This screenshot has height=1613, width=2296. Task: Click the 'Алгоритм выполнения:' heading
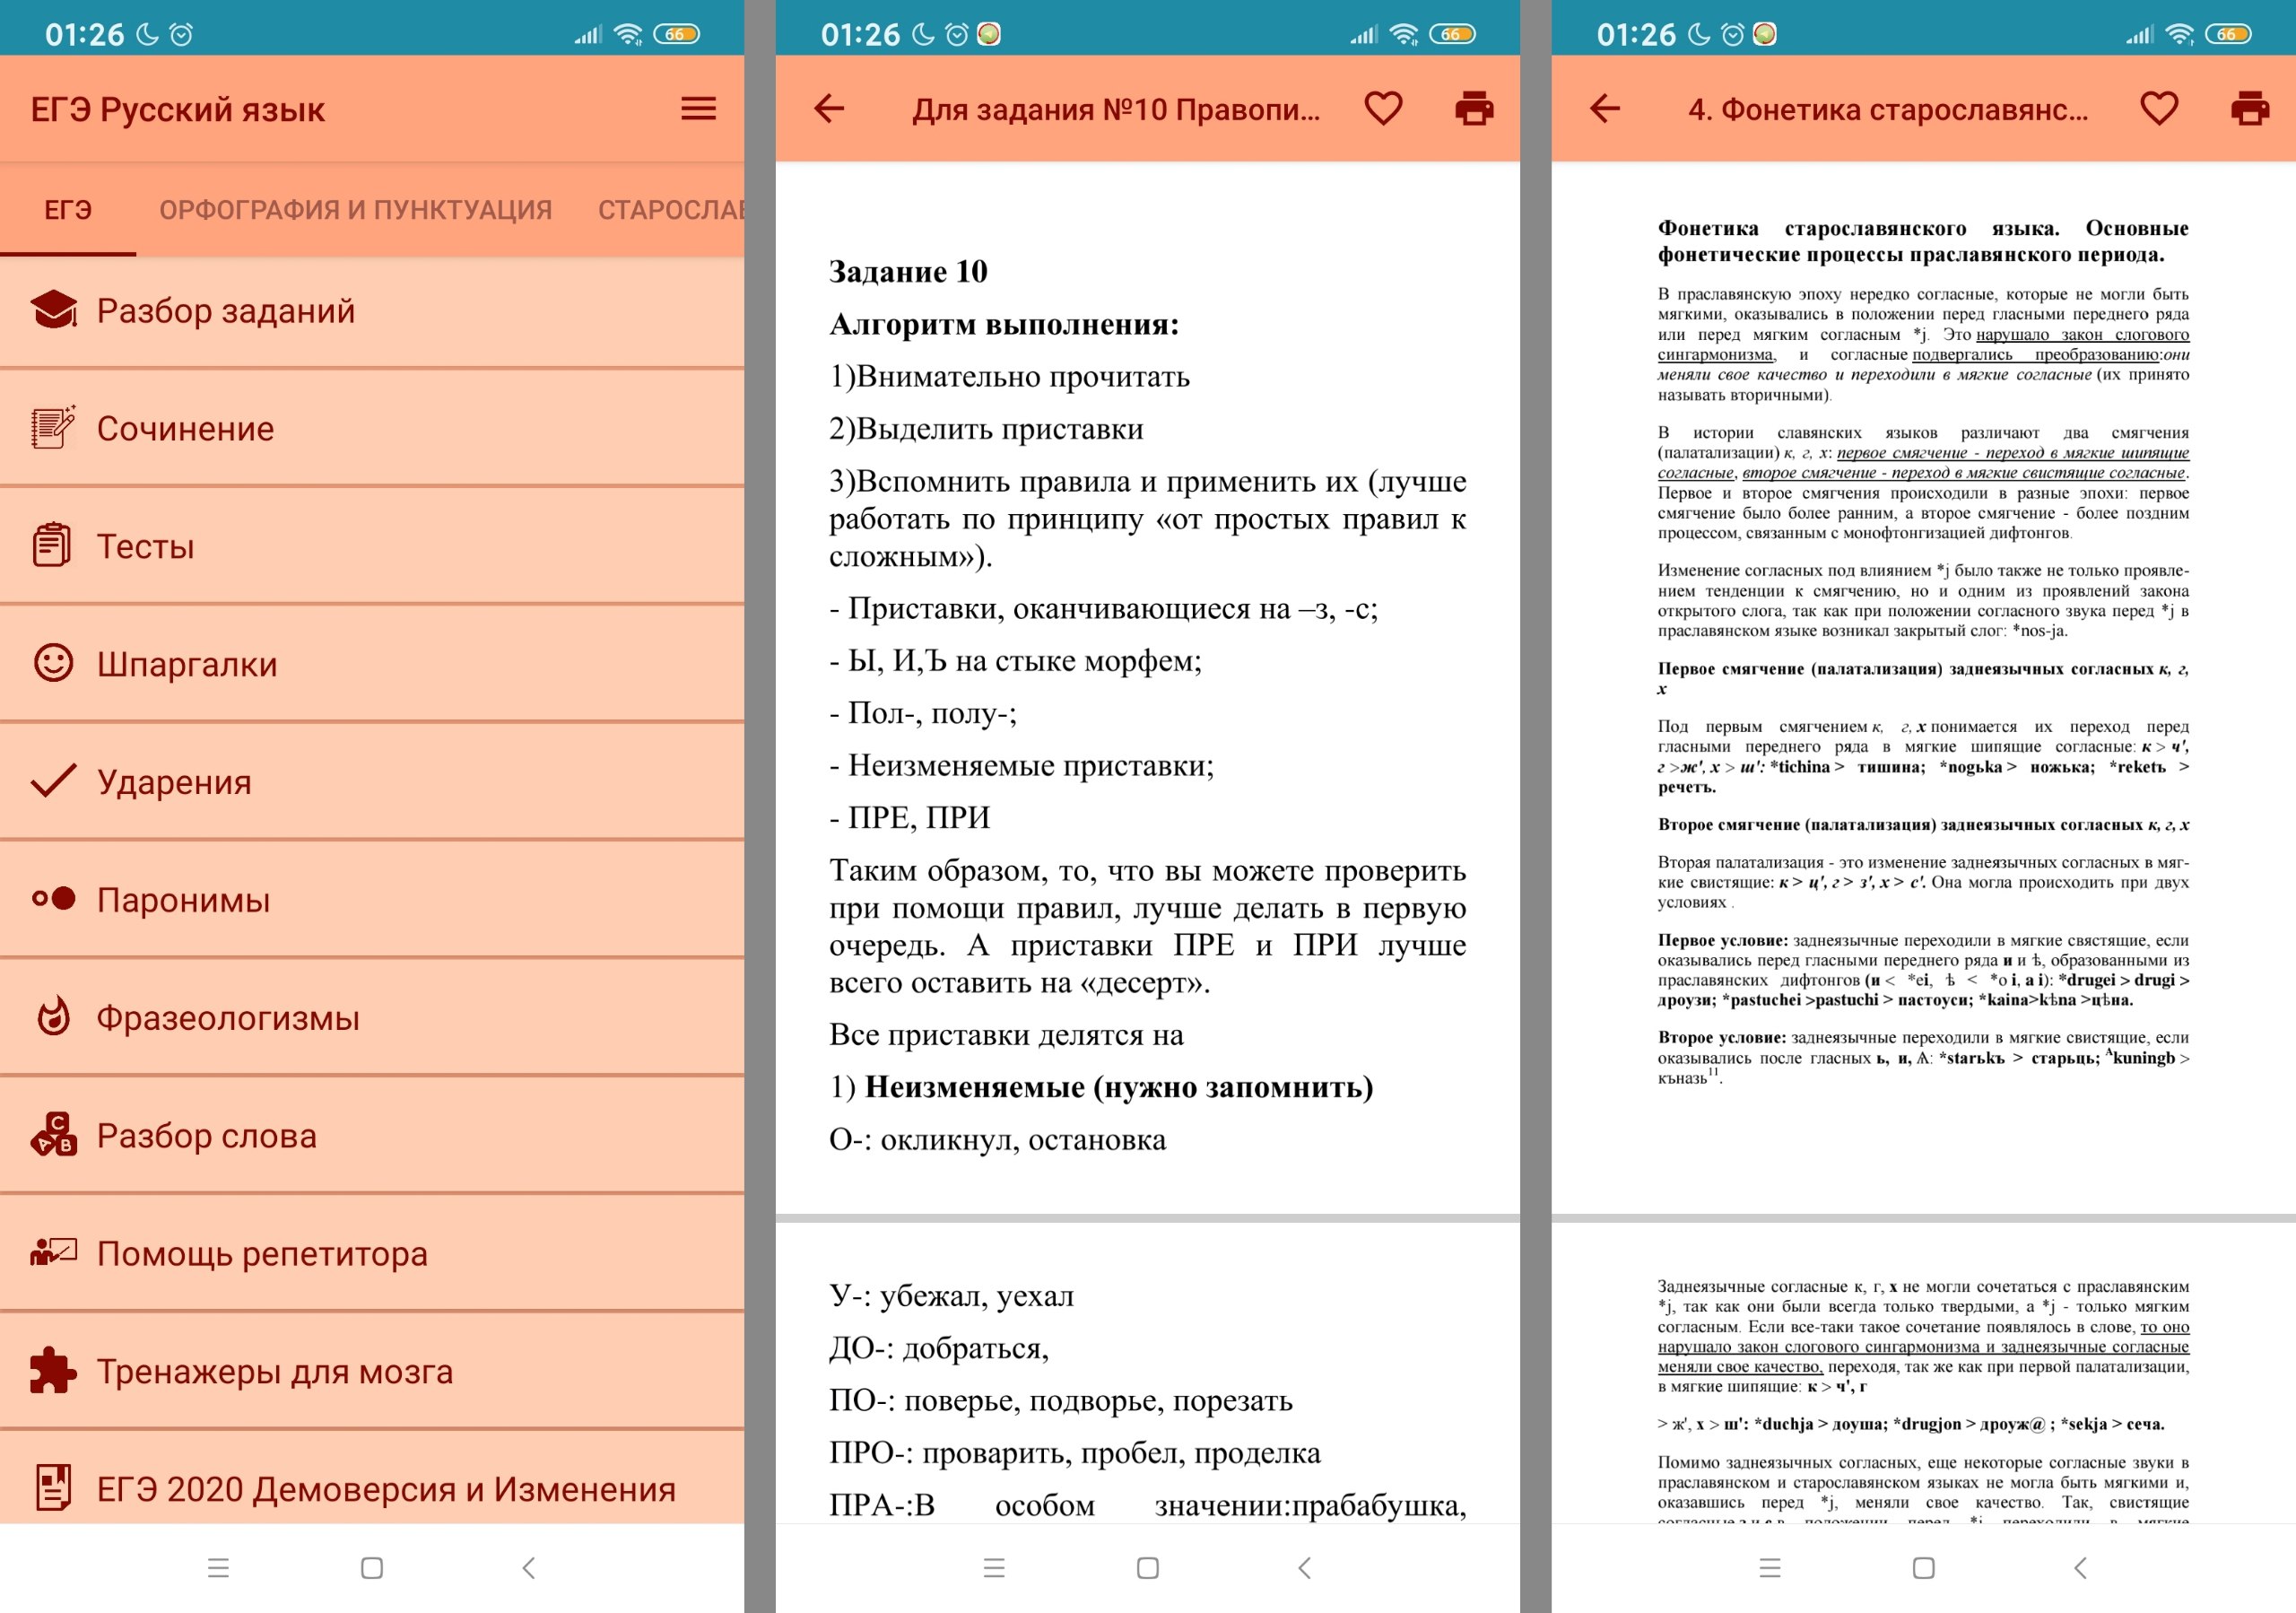pyautogui.click(x=1004, y=324)
